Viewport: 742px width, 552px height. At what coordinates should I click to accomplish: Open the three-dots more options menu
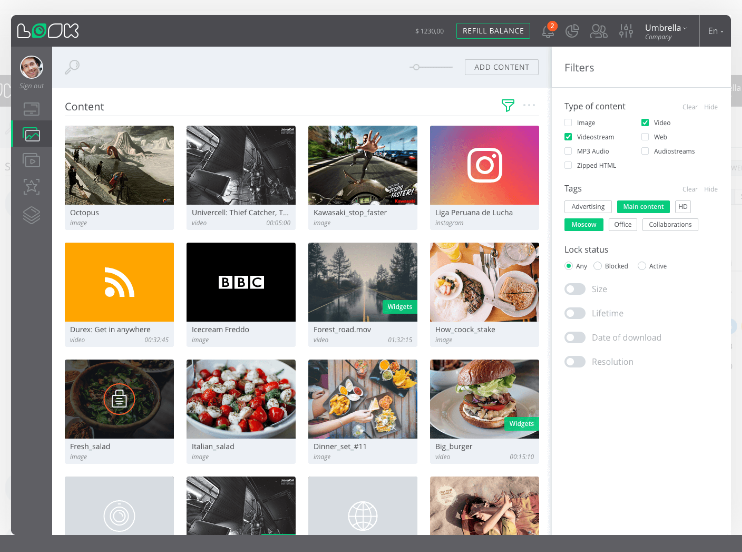pyautogui.click(x=529, y=105)
